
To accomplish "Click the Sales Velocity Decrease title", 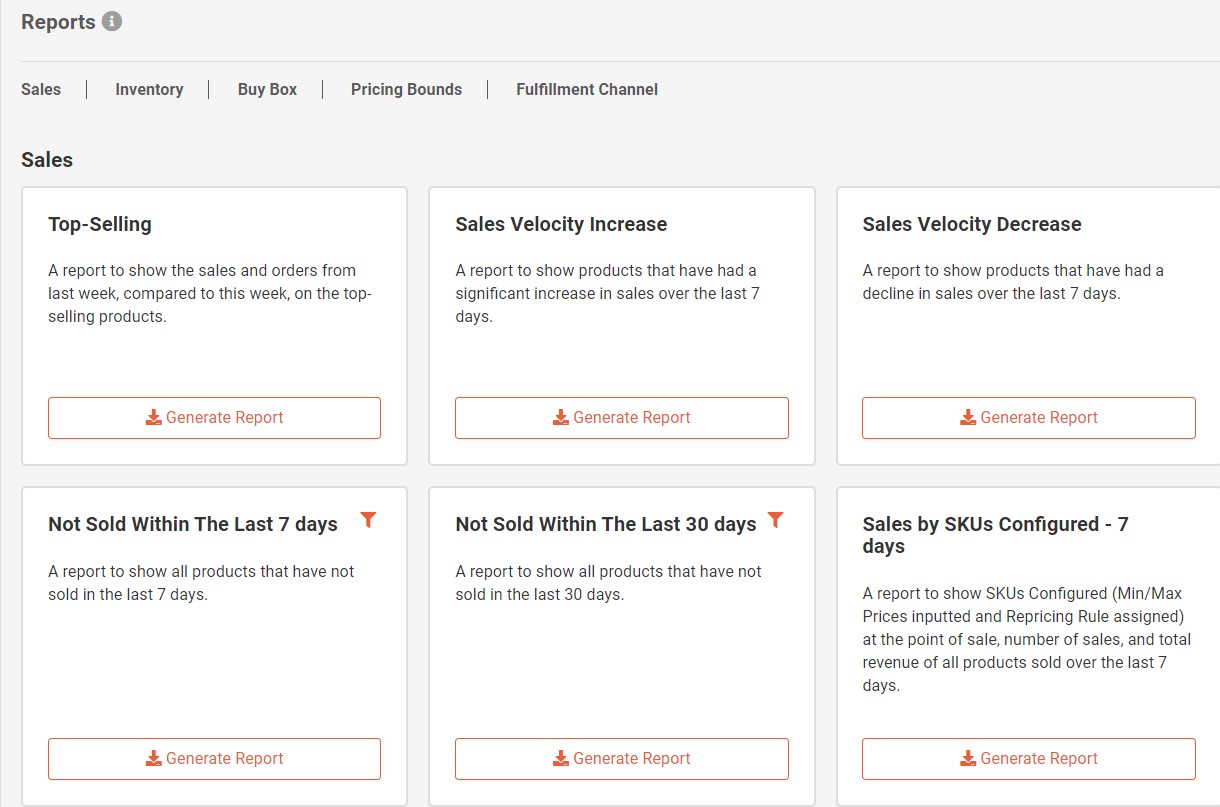I will [x=972, y=224].
